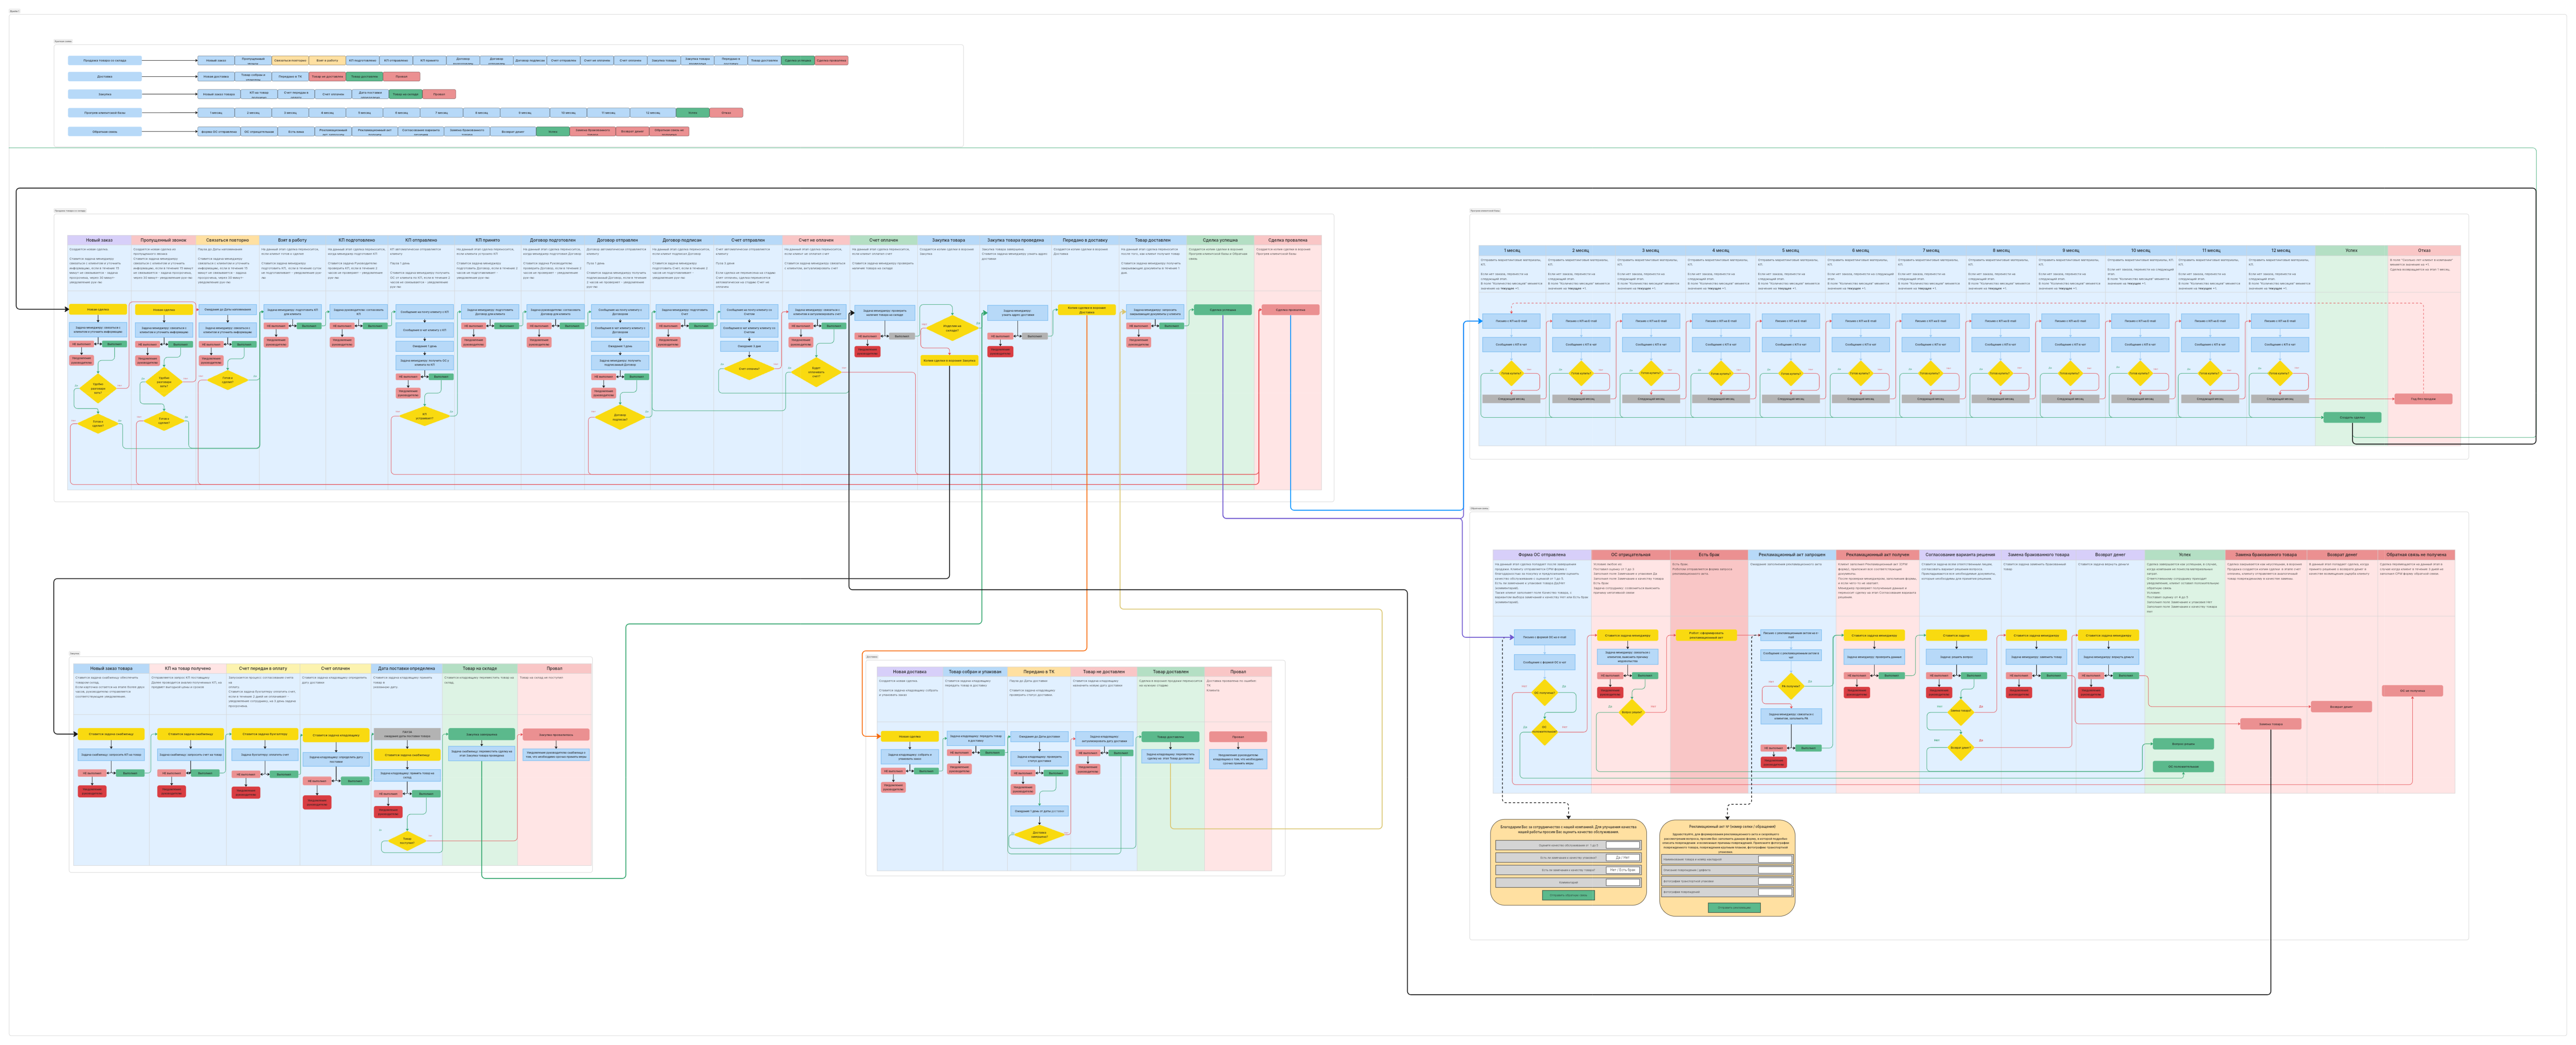
Task: Click the 'Нет / Есть брак' field
Action: [x=1623, y=870]
